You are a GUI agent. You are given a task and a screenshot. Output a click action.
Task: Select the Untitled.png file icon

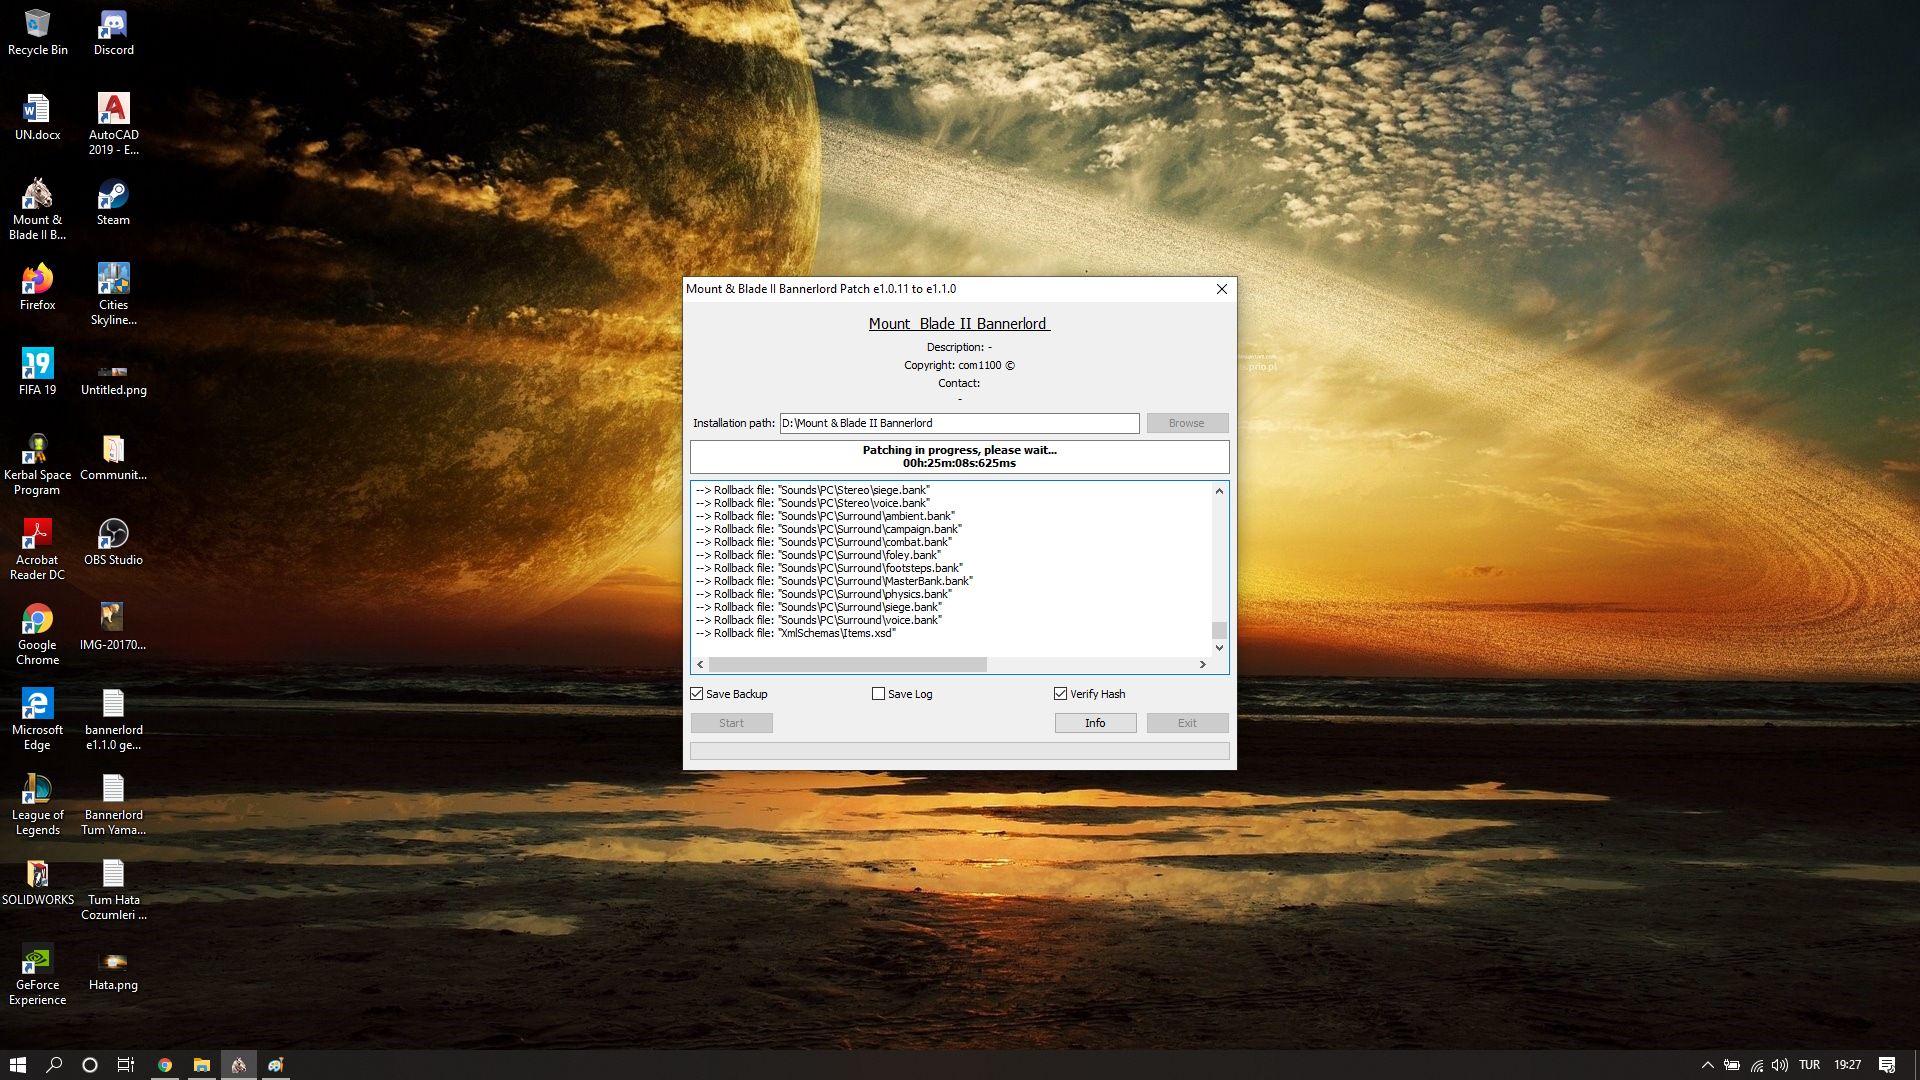click(x=114, y=378)
